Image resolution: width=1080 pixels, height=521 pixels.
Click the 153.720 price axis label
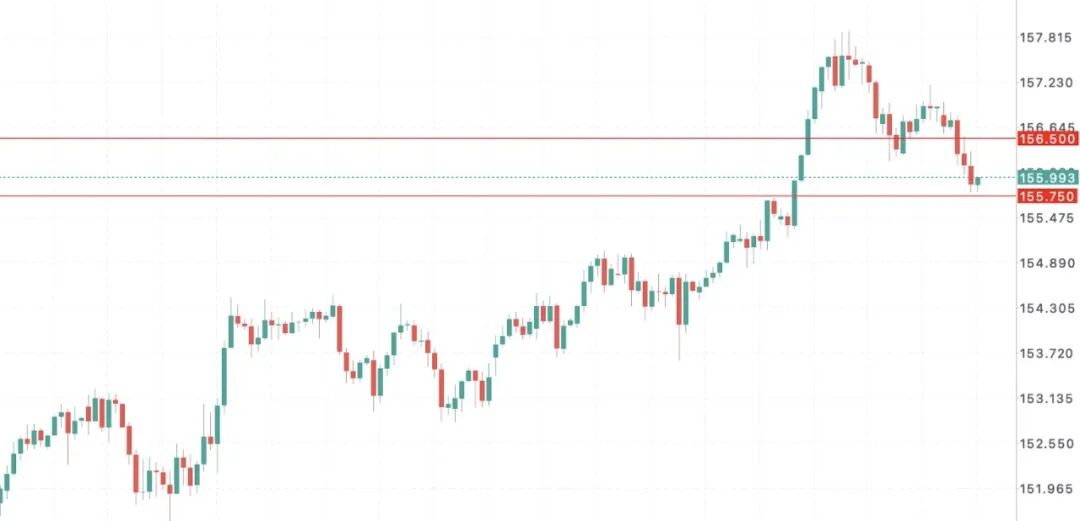(x=1045, y=353)
